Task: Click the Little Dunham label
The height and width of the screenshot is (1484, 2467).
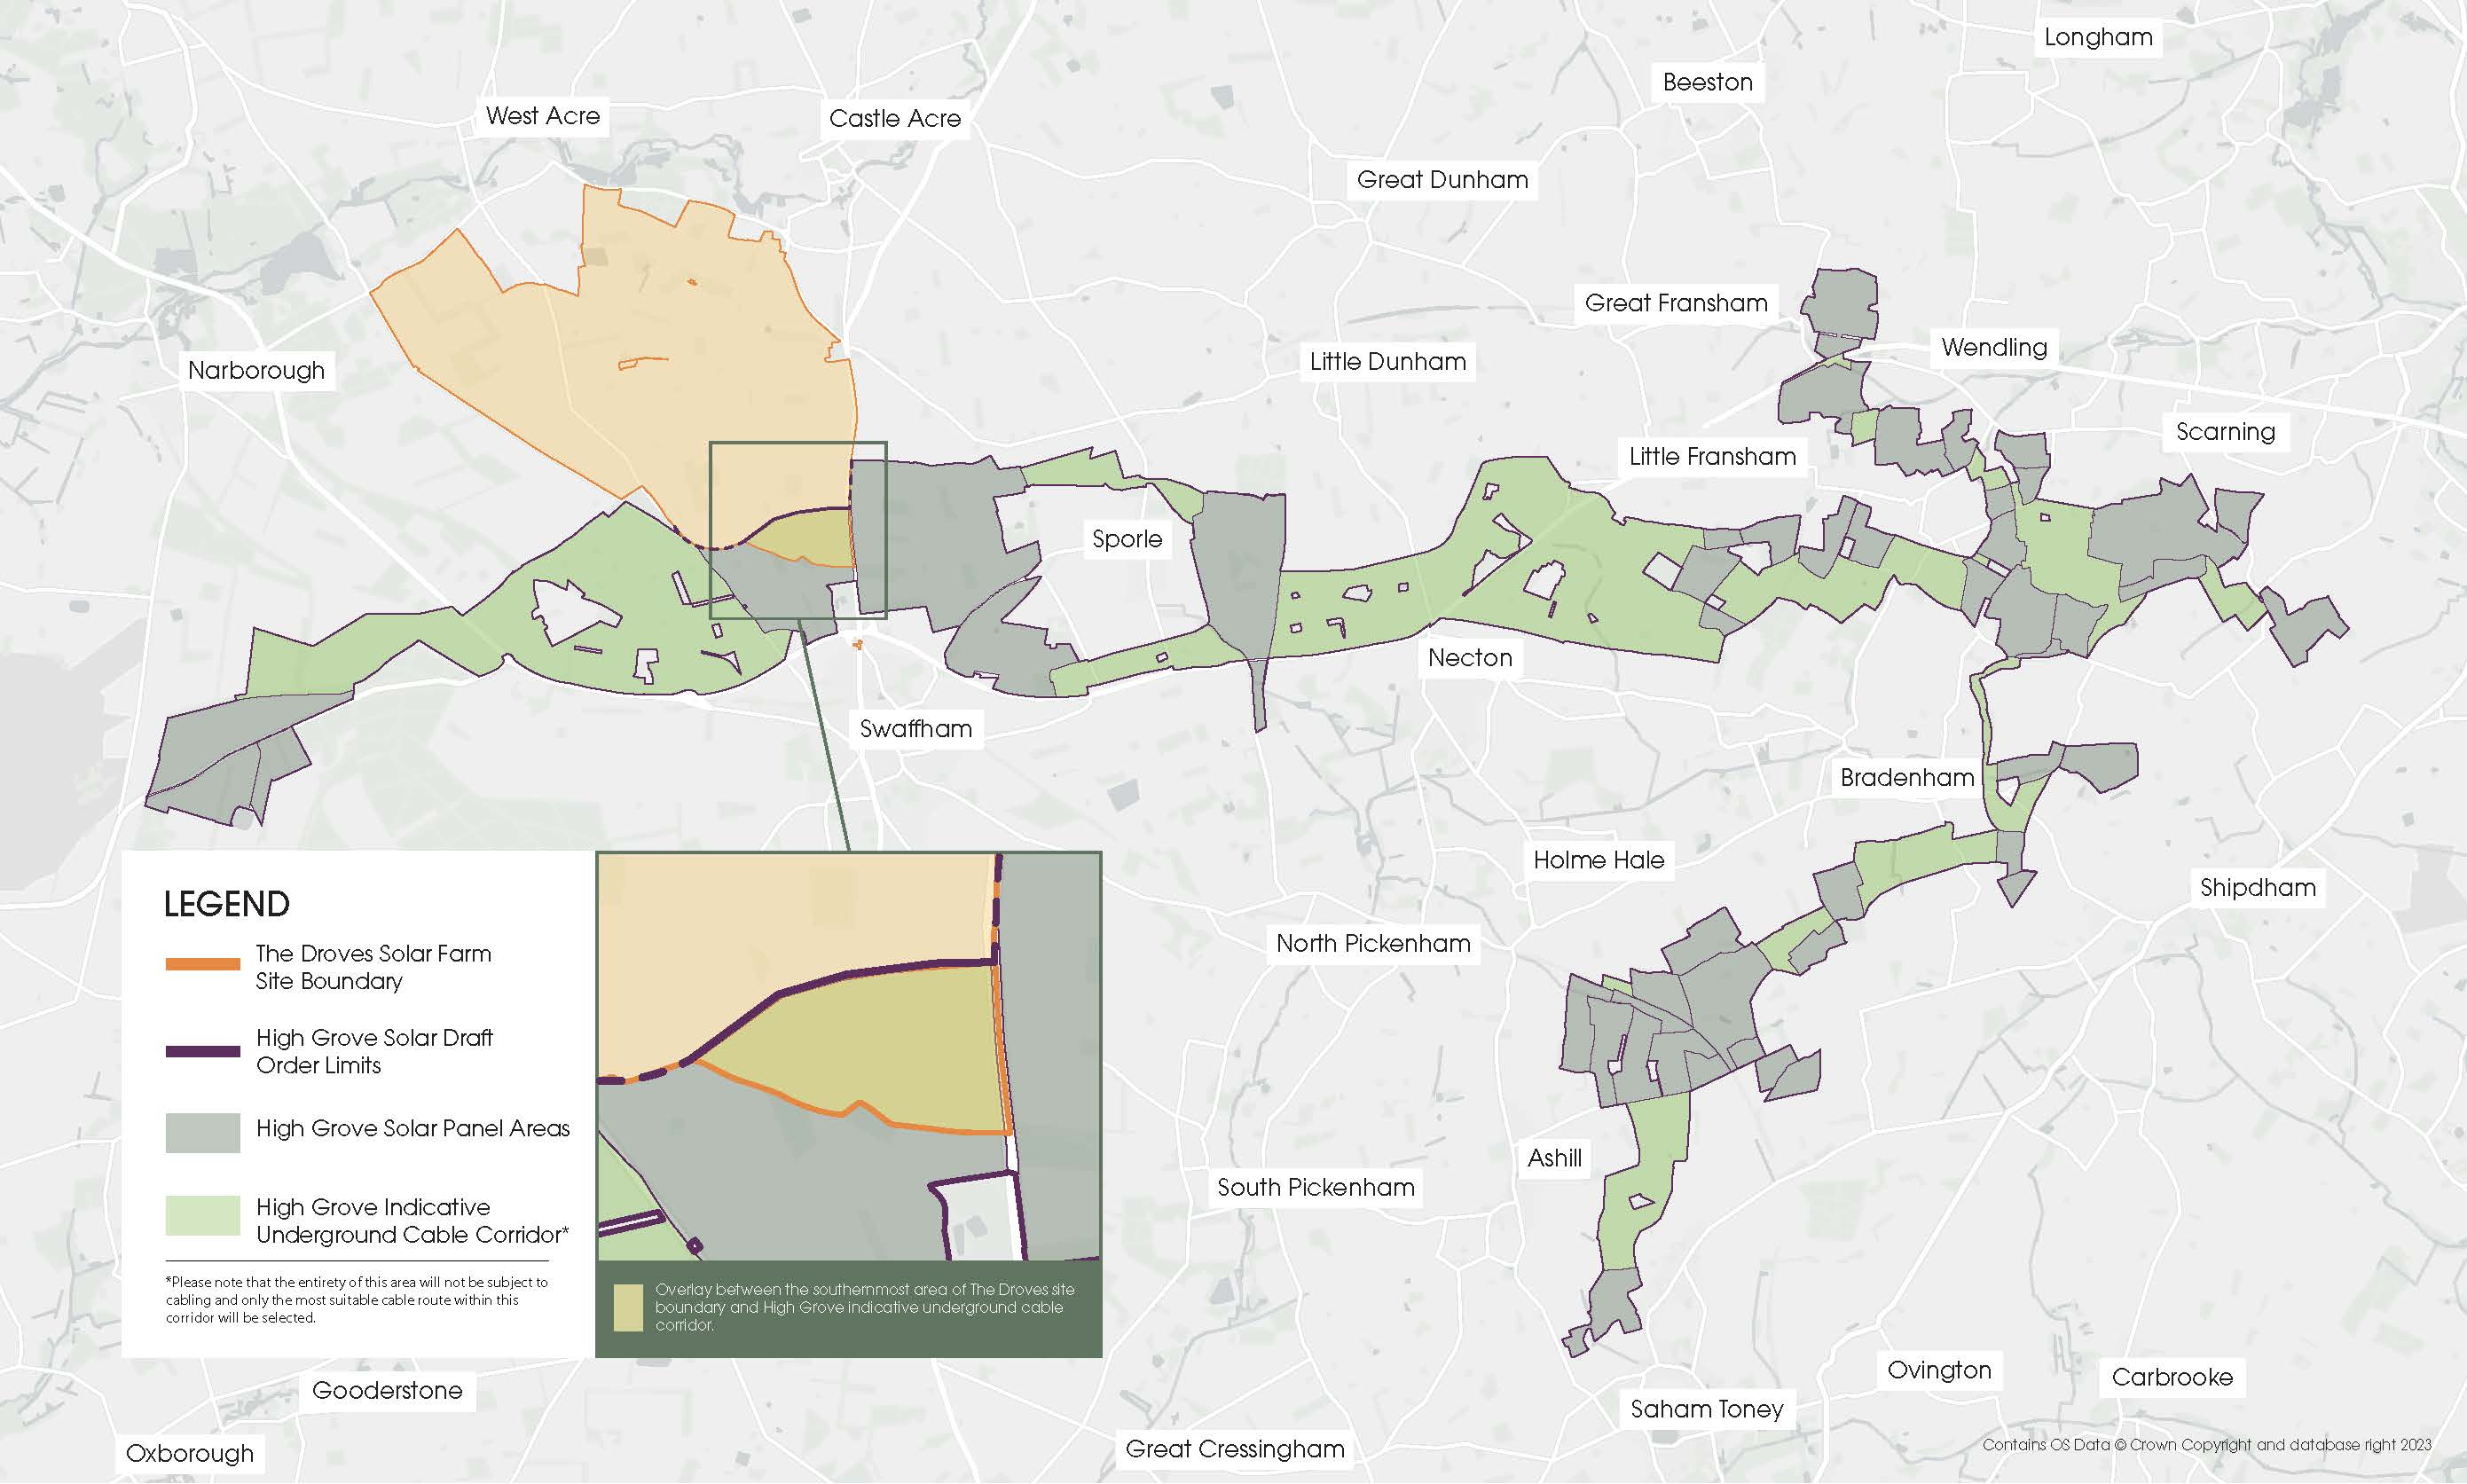Action: (1388, 362)
